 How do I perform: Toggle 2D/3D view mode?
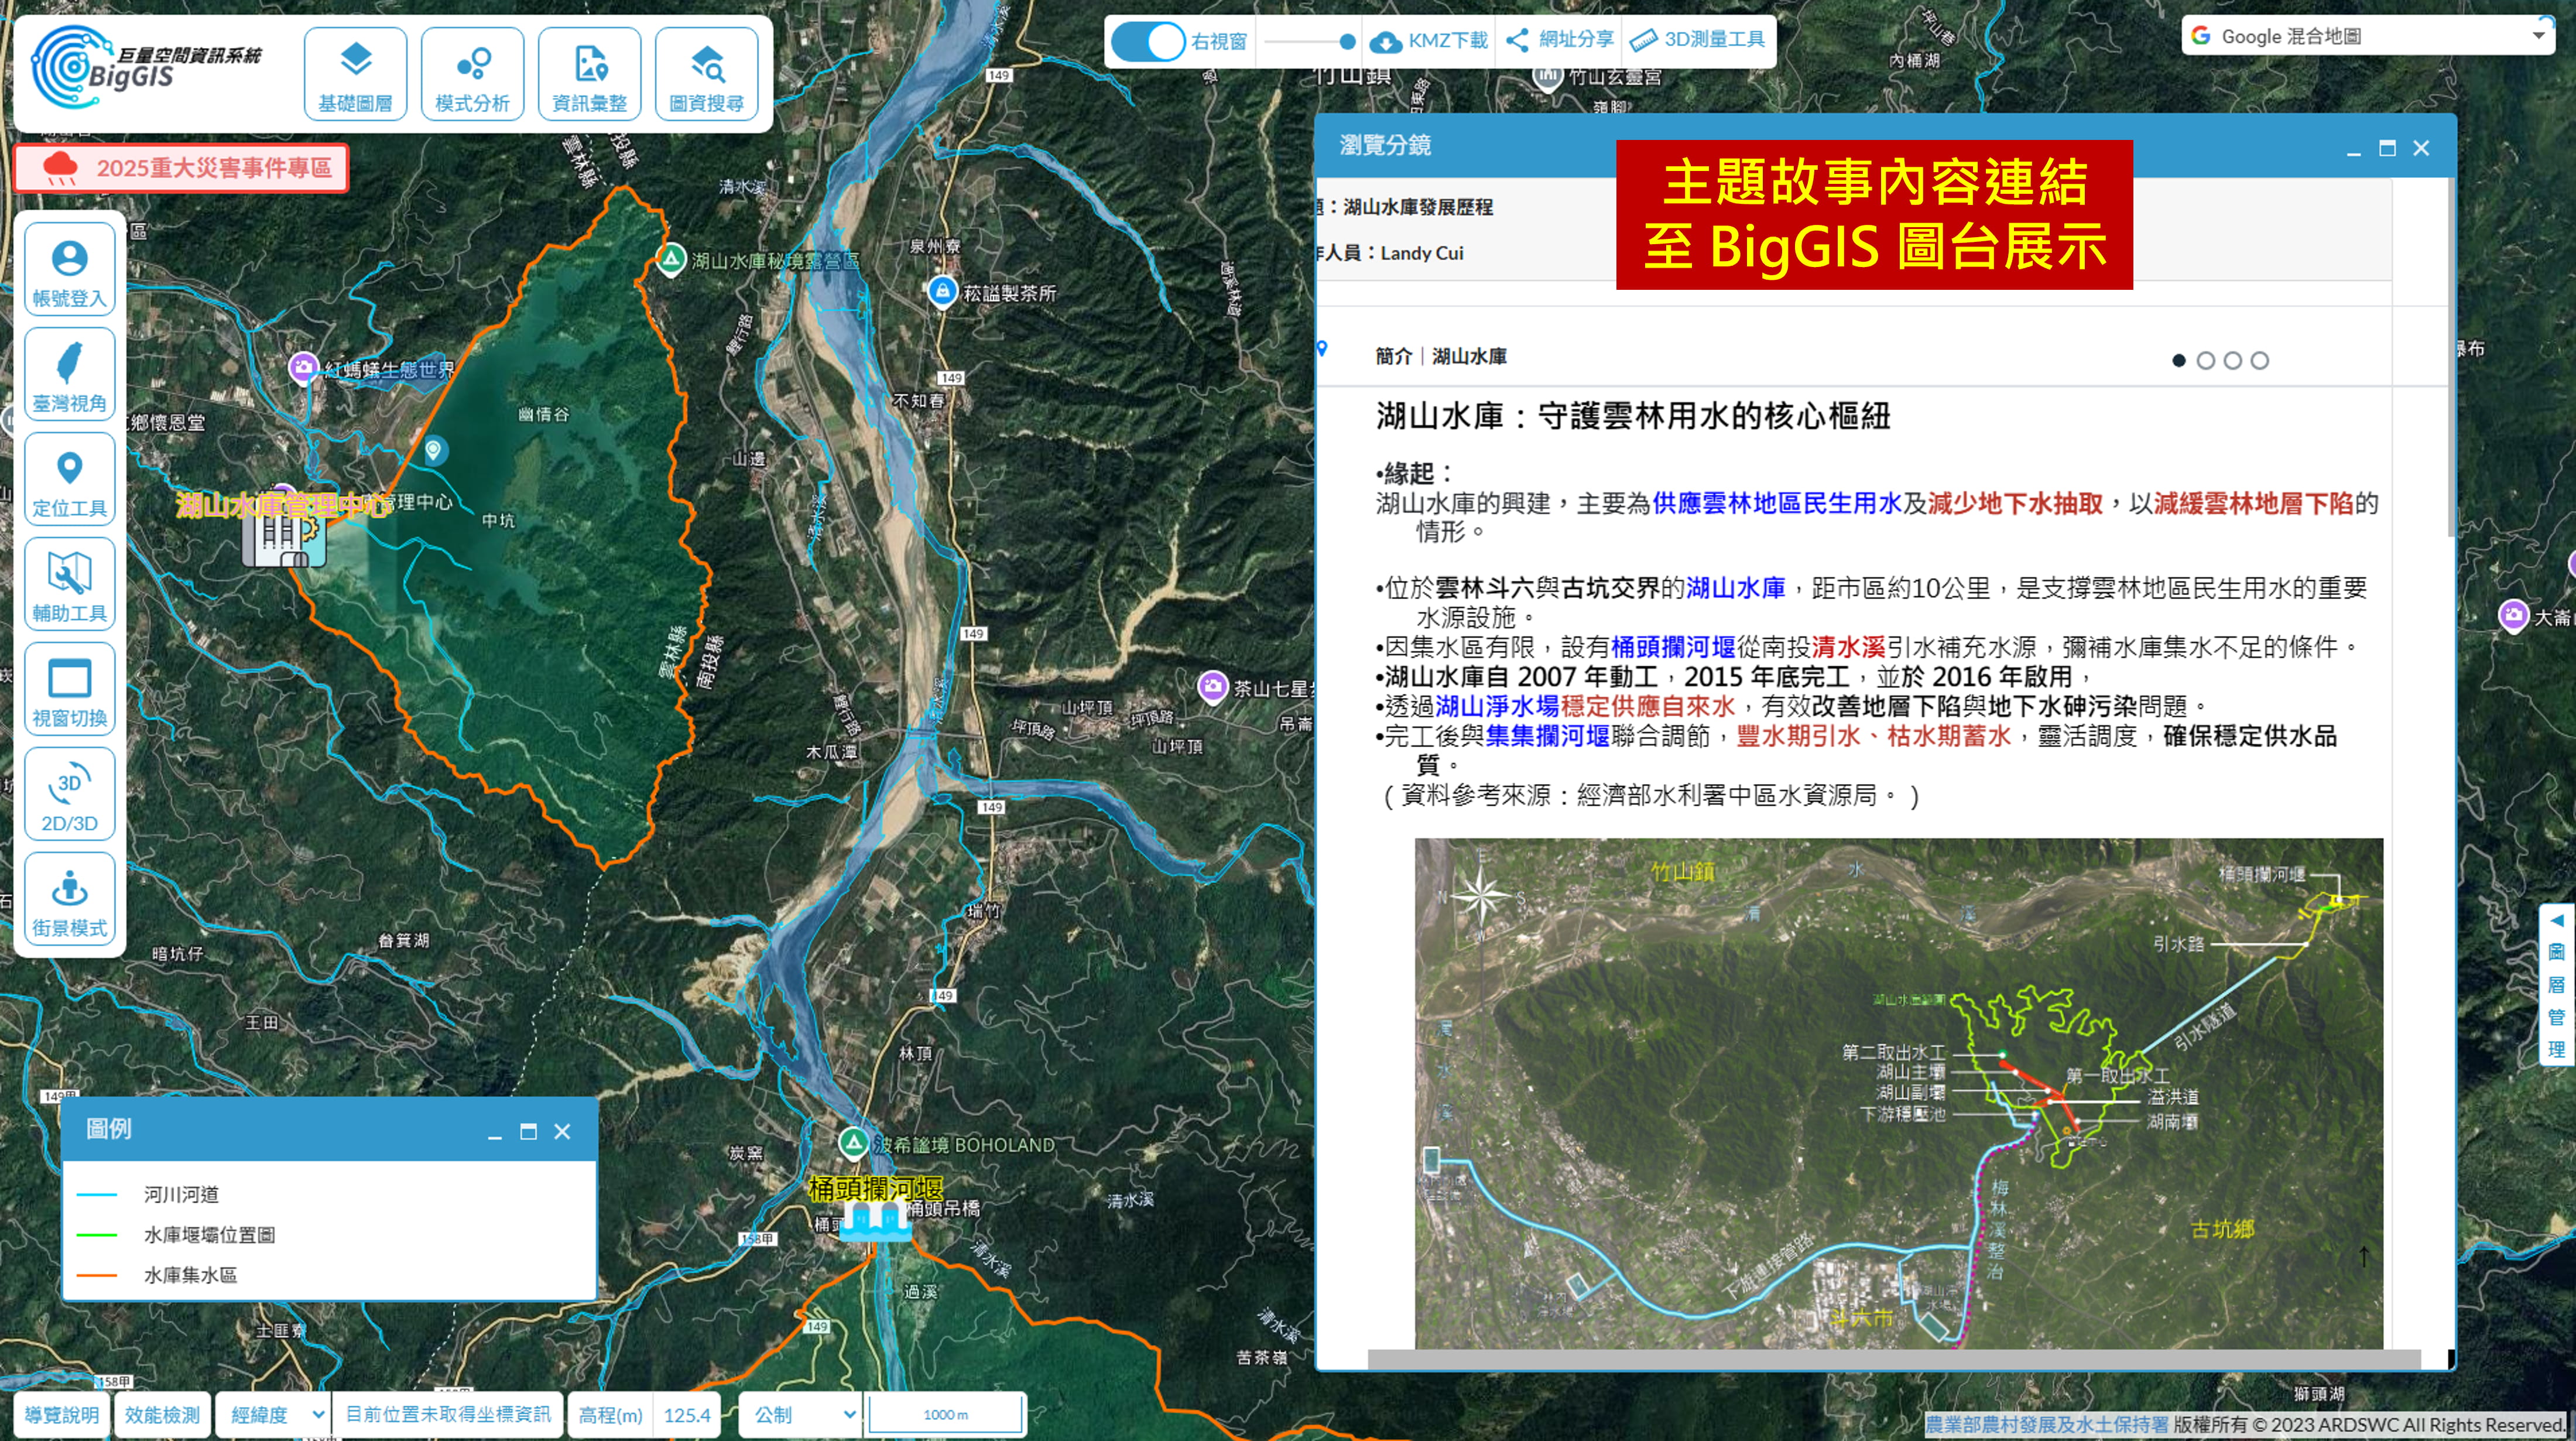point(69,795)
